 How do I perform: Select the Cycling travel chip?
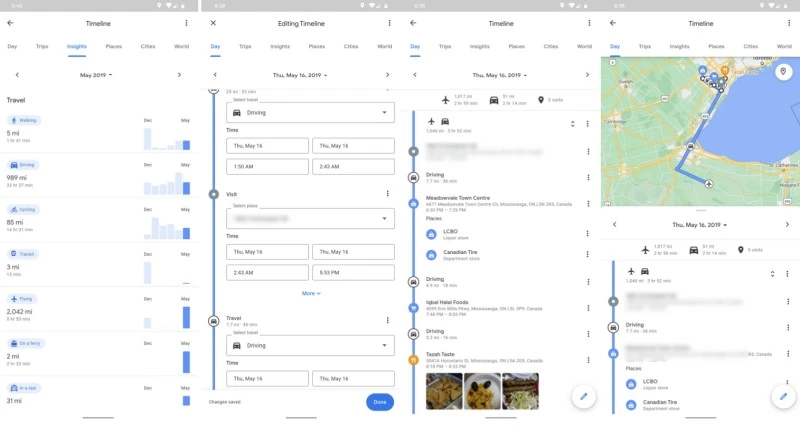point(23,209)
